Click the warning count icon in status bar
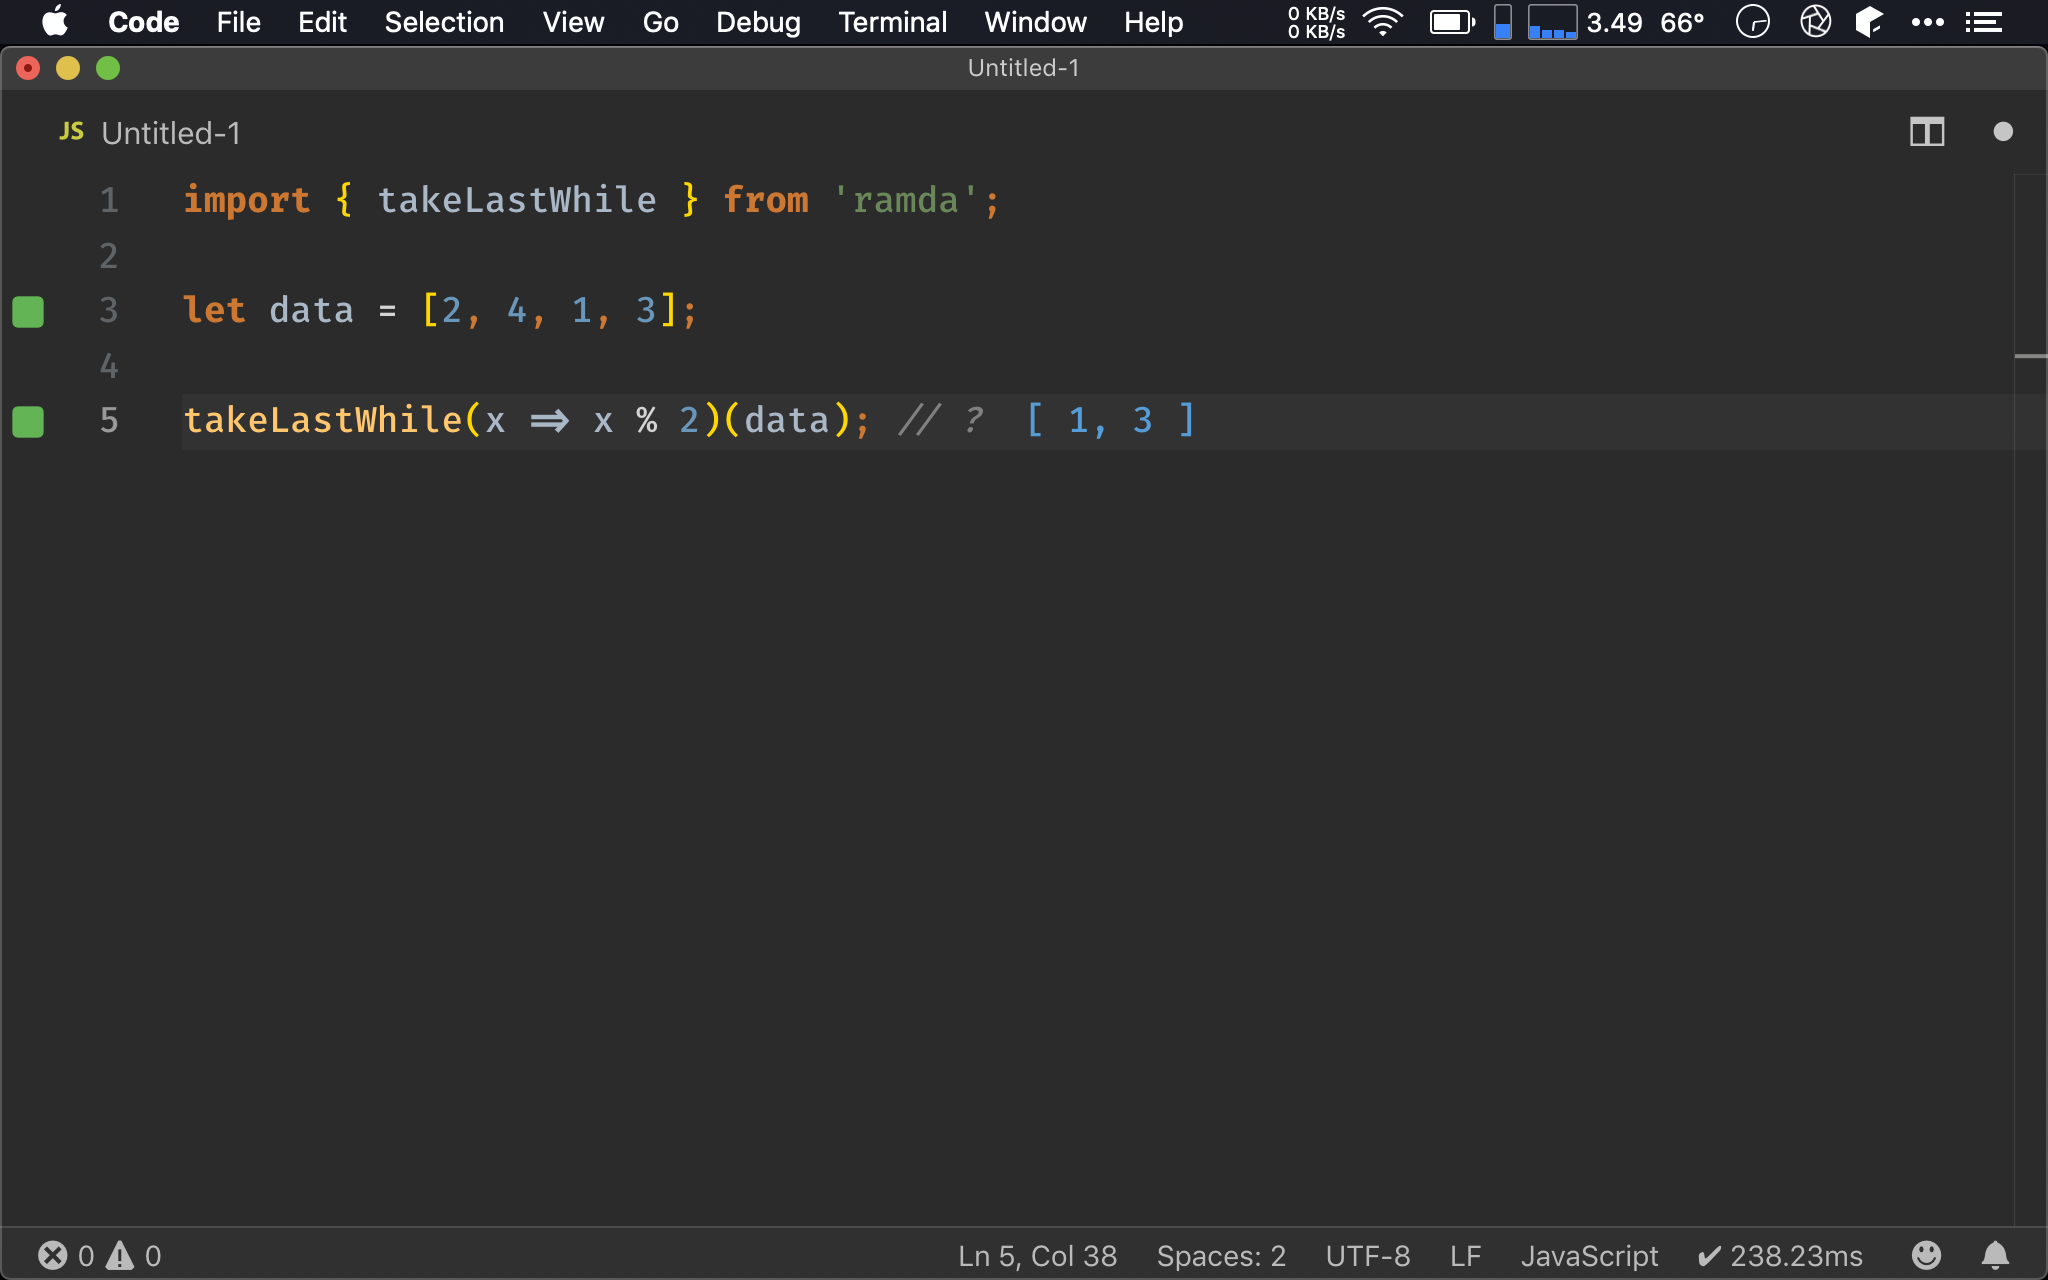Viewport: 2048px width, 1280px height. pyautogui.click(x=122, y=1255)
